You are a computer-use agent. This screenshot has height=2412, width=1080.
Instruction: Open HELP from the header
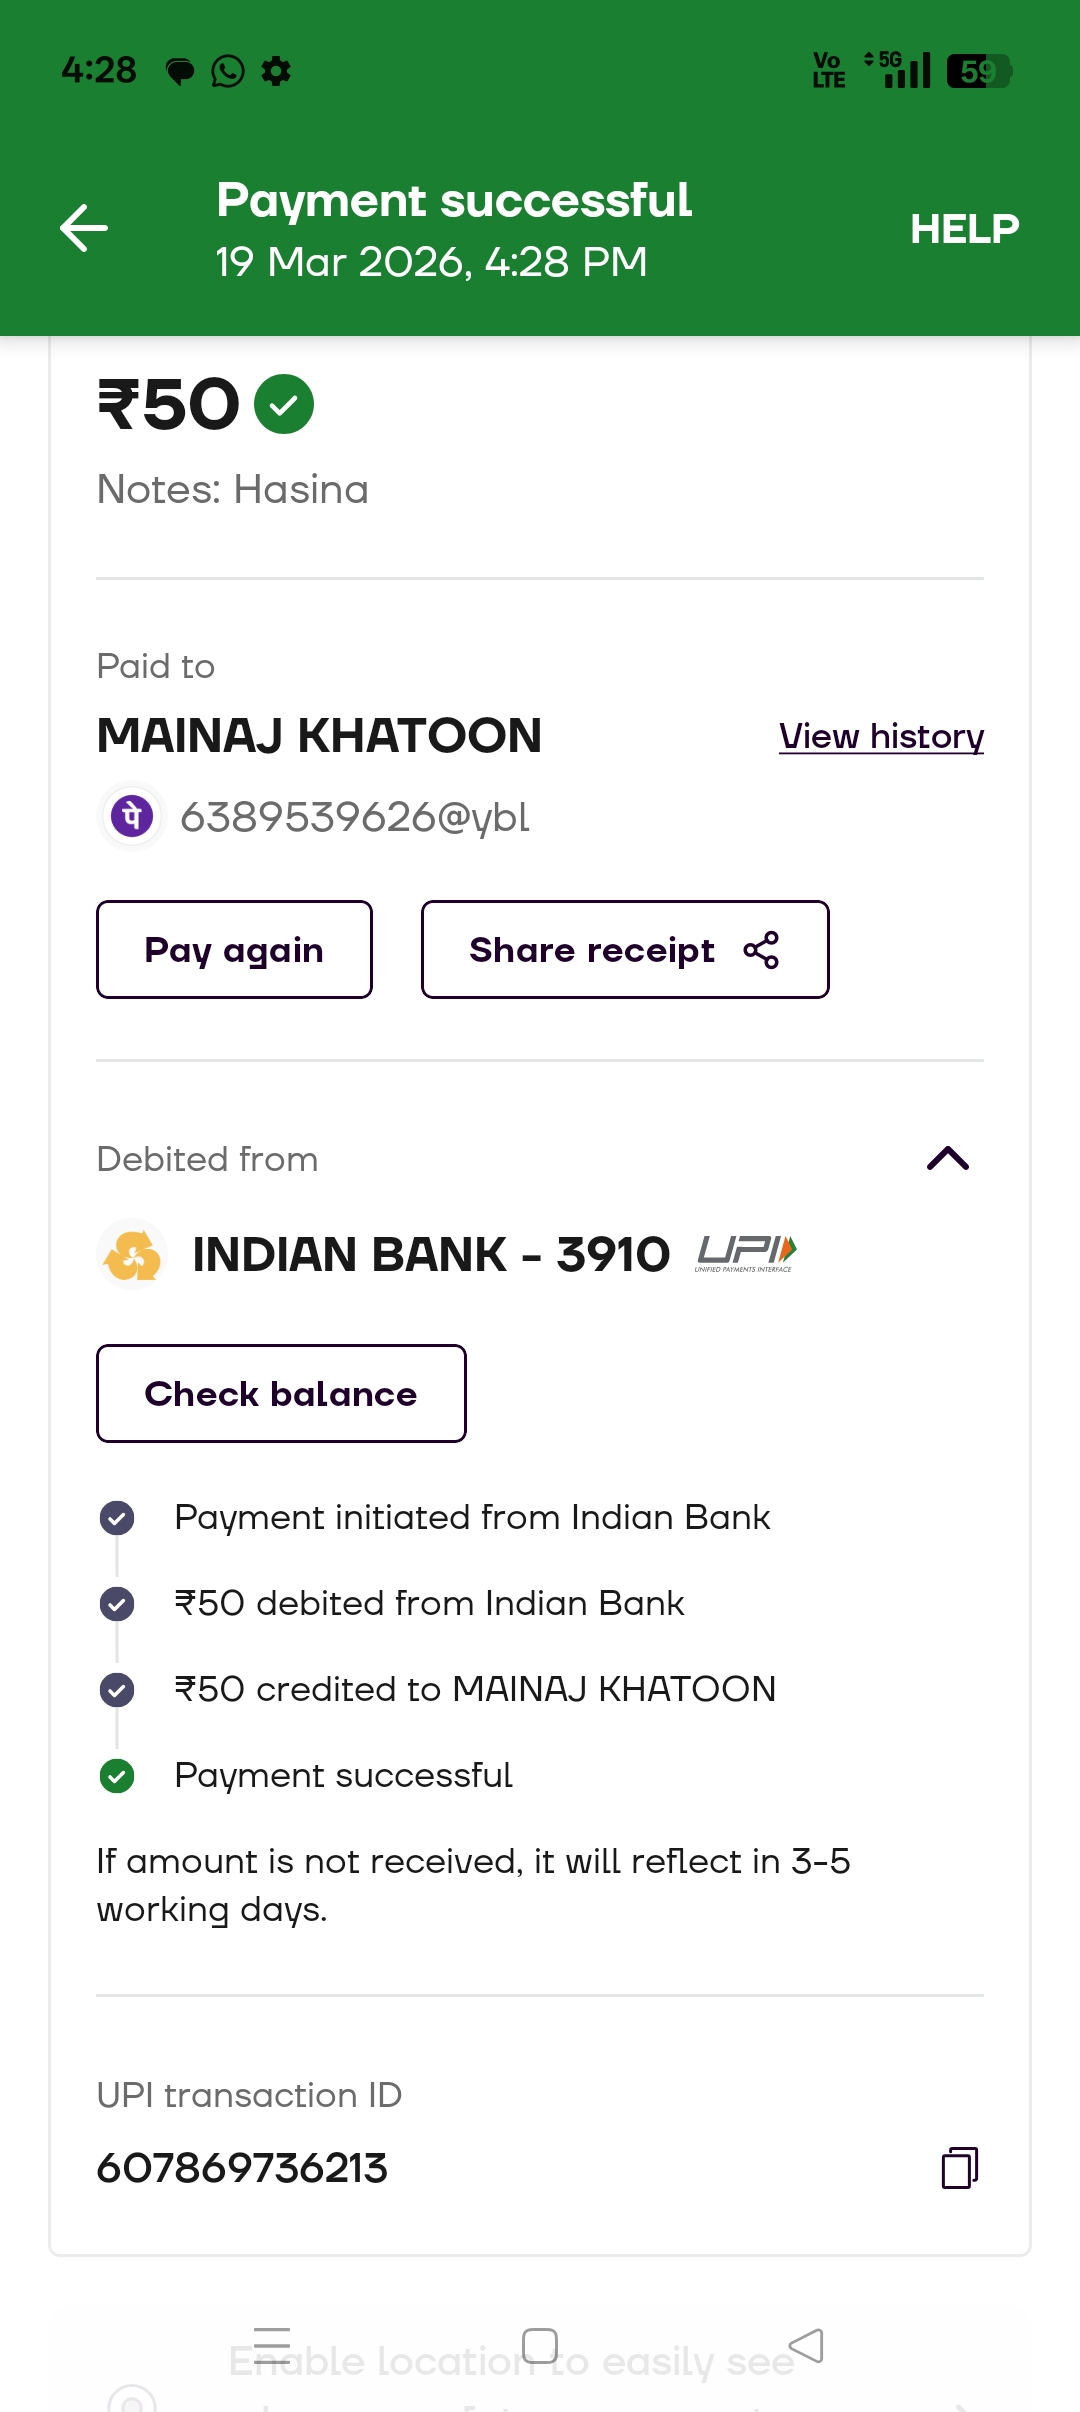point(964,229)
